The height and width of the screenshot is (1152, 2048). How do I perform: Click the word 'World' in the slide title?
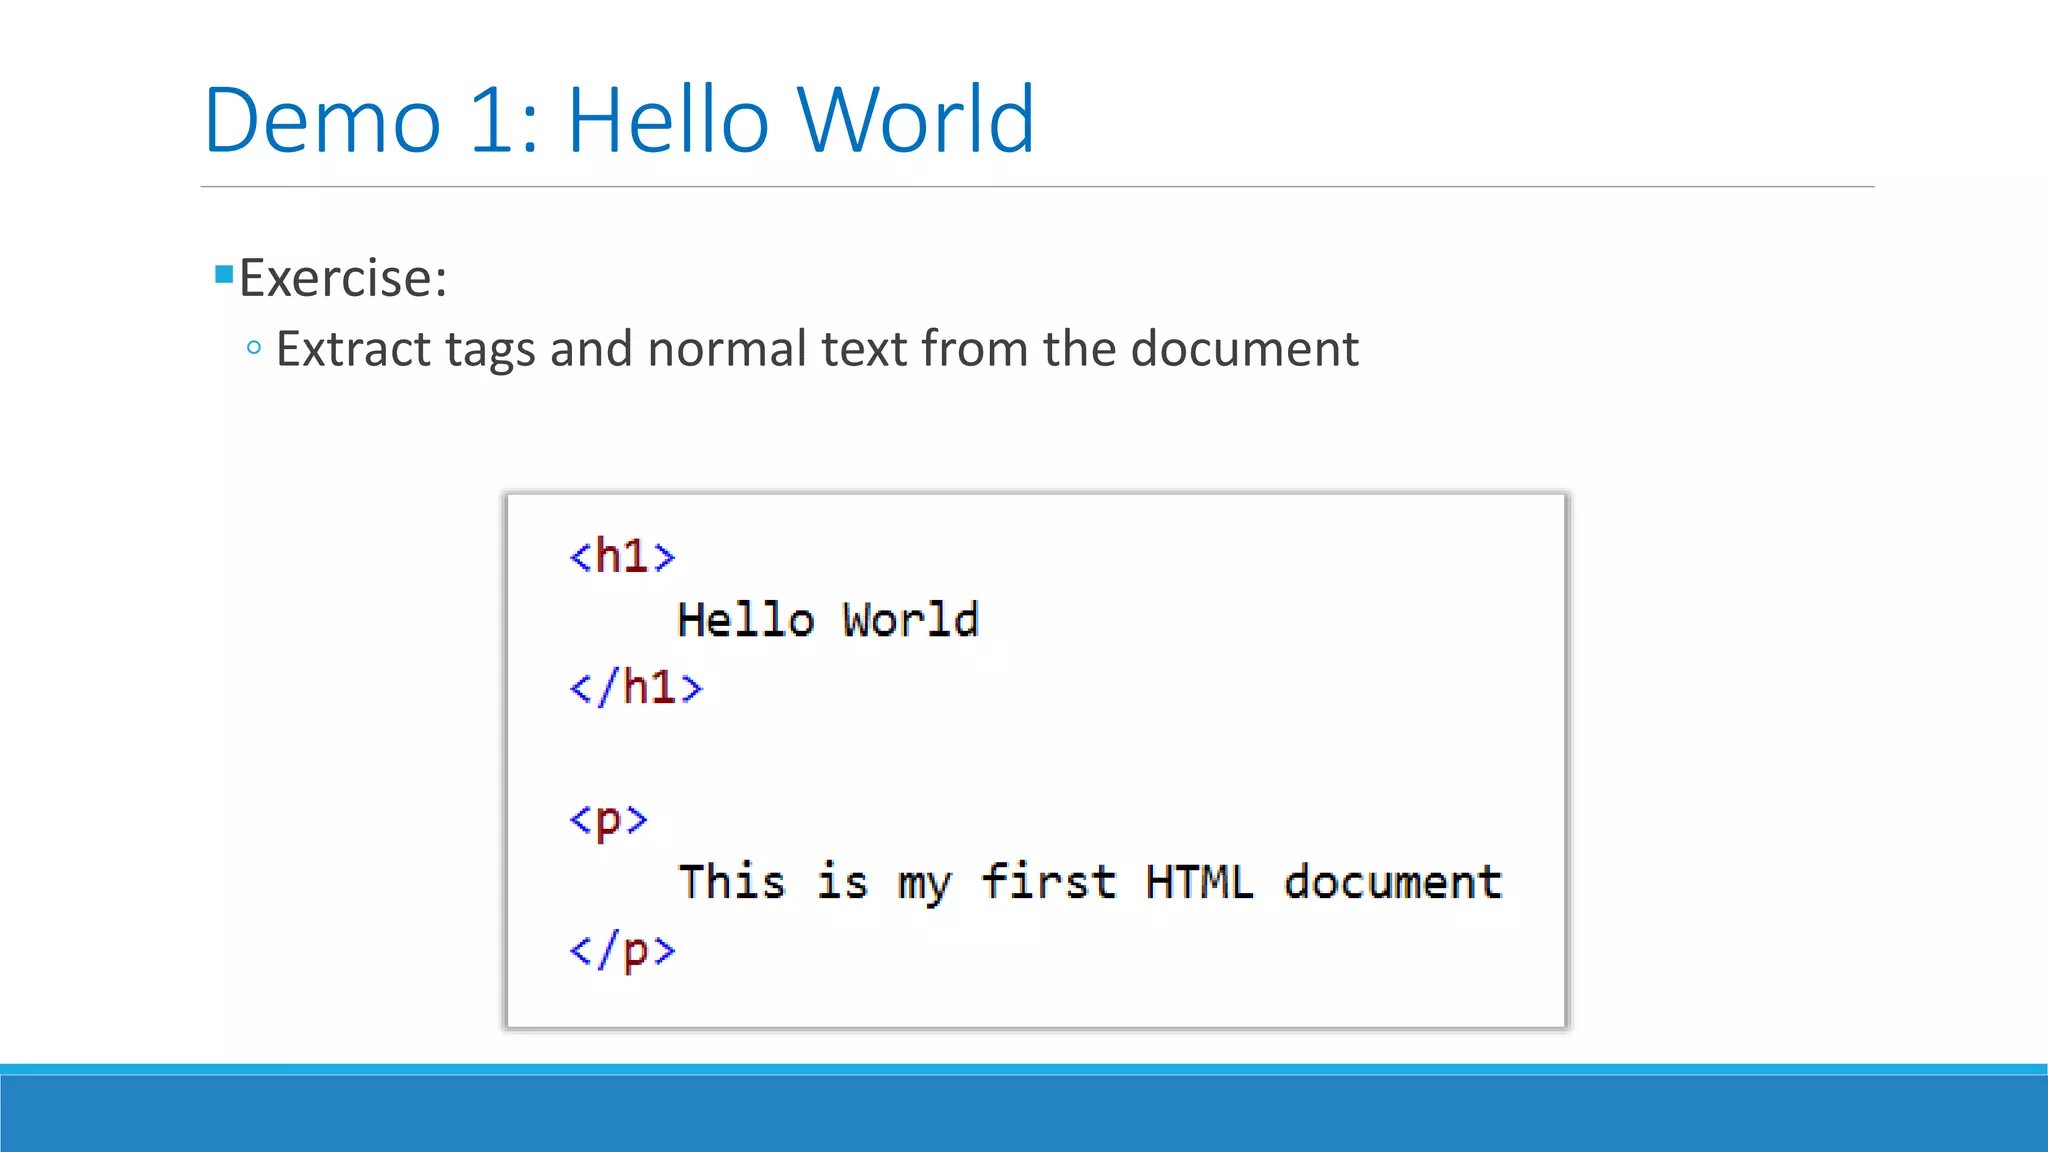pyautogui.click(x=915, y=120)
